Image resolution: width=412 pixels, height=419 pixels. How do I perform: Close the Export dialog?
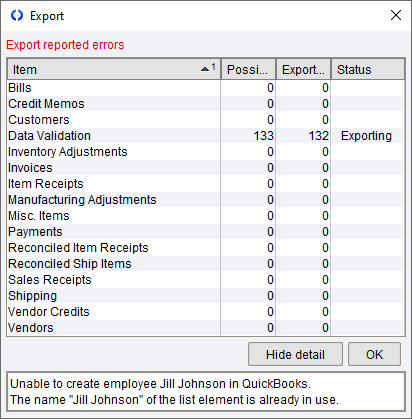[x=396, y=15]
